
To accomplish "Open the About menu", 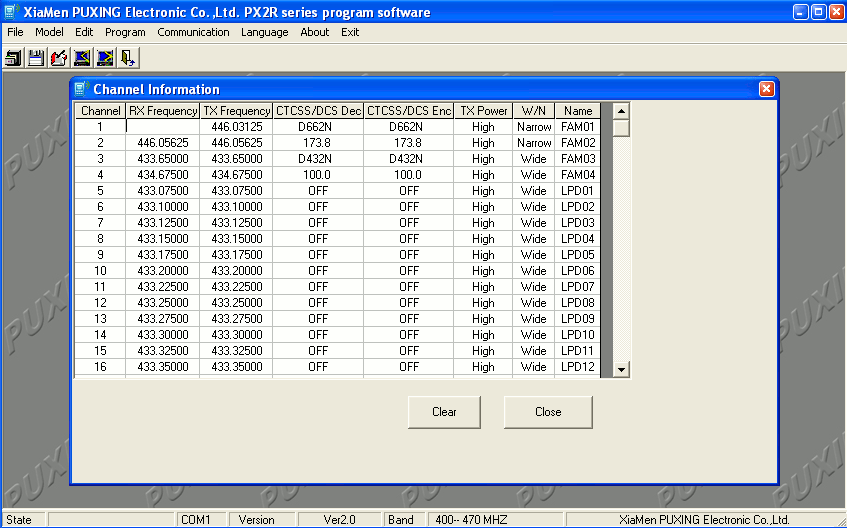I will tap(314, 32).
